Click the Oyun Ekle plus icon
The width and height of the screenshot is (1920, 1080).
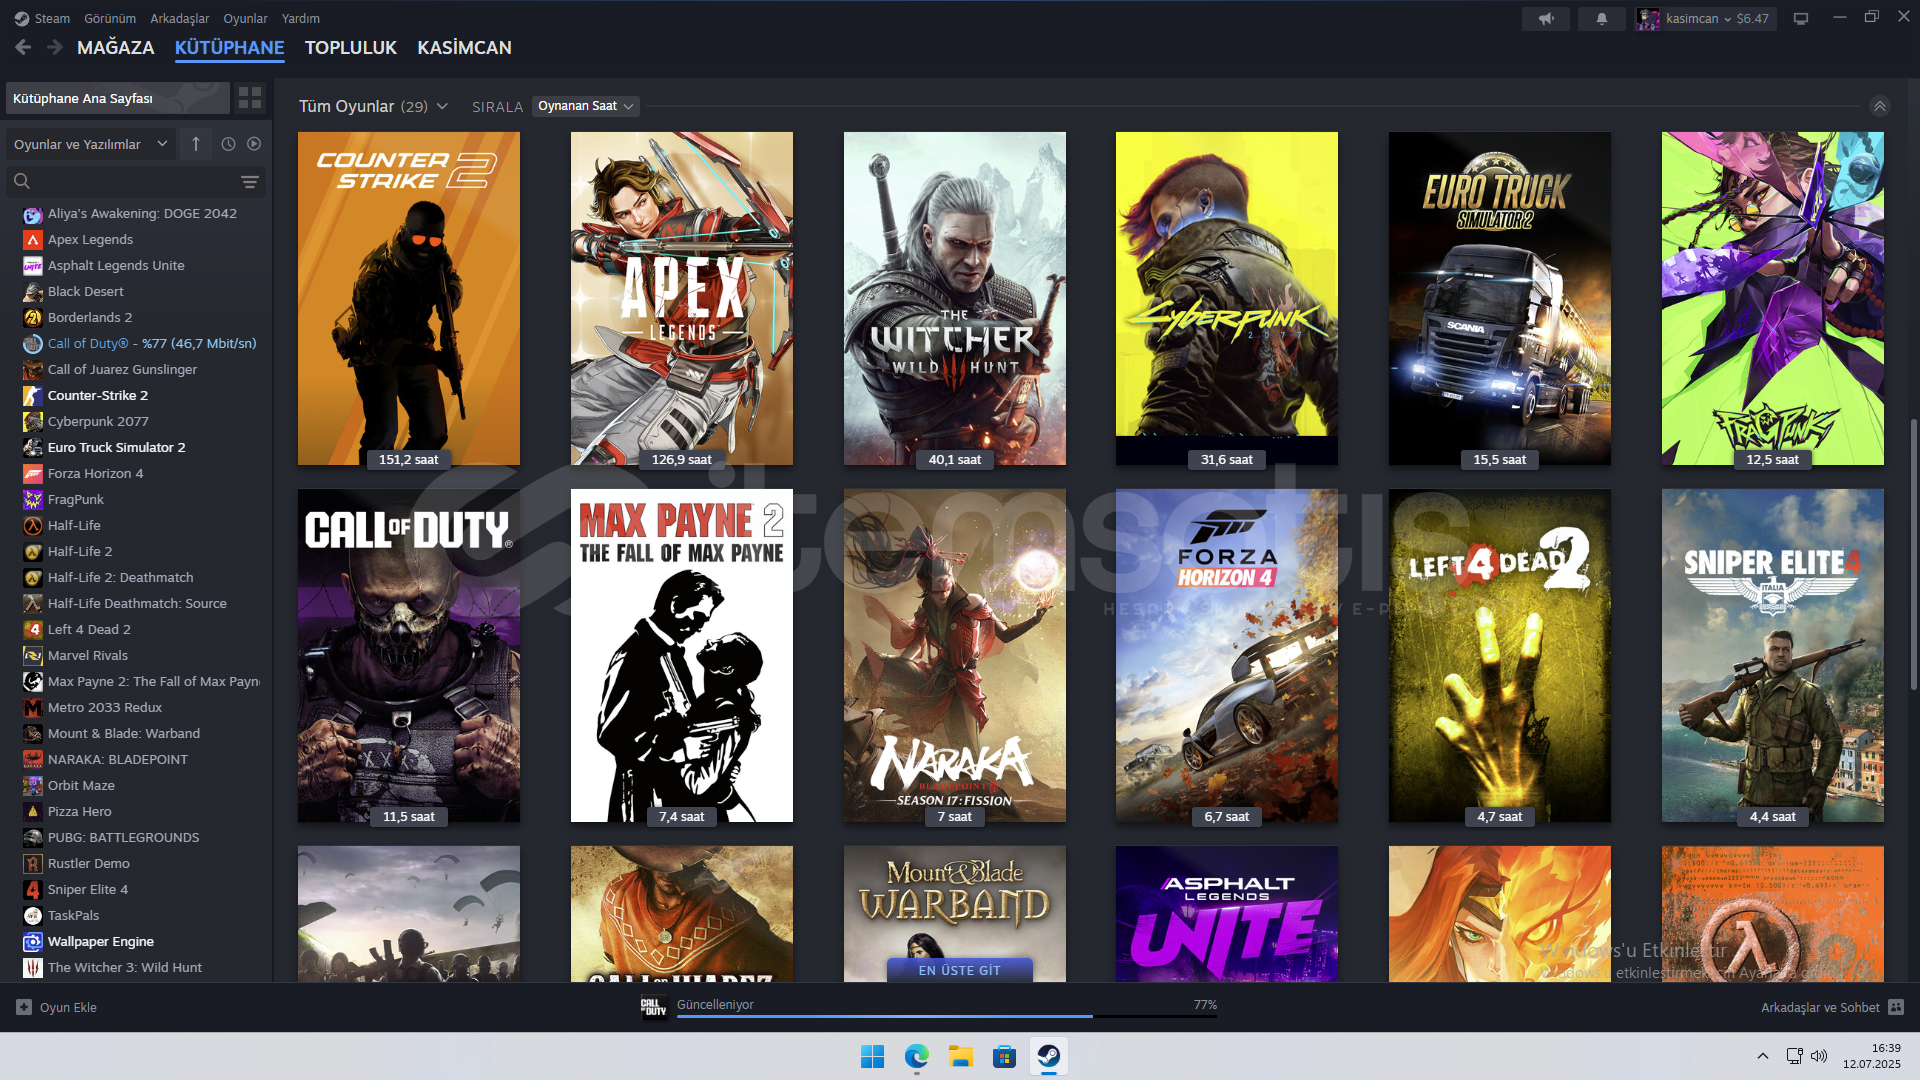coord(24,1007)
